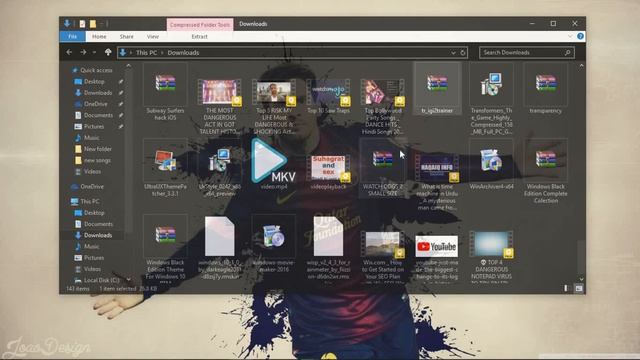Open Customize Quick Access Toolbar dropdown
This screenshot has height=360, width=640.
coord(102,24)
